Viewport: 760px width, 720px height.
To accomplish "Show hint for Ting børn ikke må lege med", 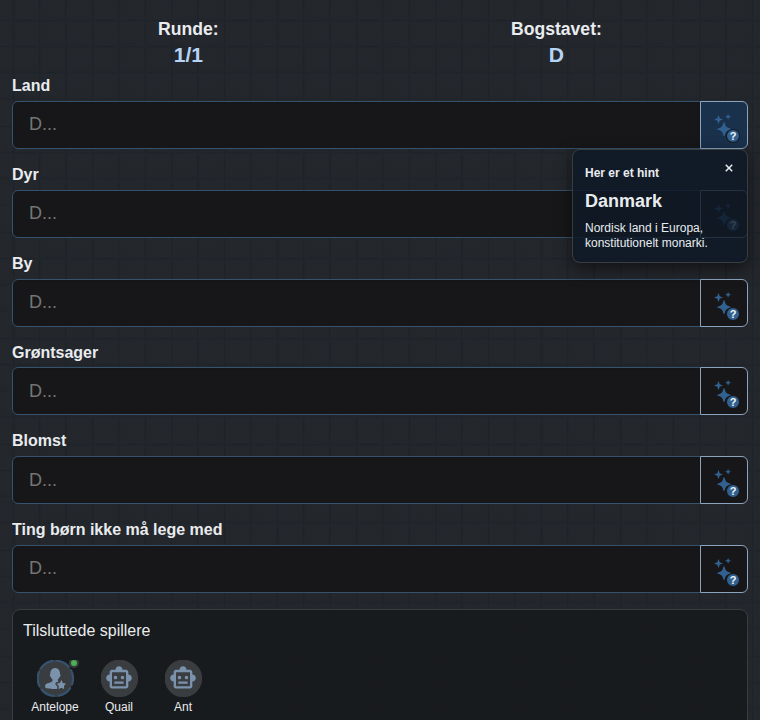I will (724, 569).
